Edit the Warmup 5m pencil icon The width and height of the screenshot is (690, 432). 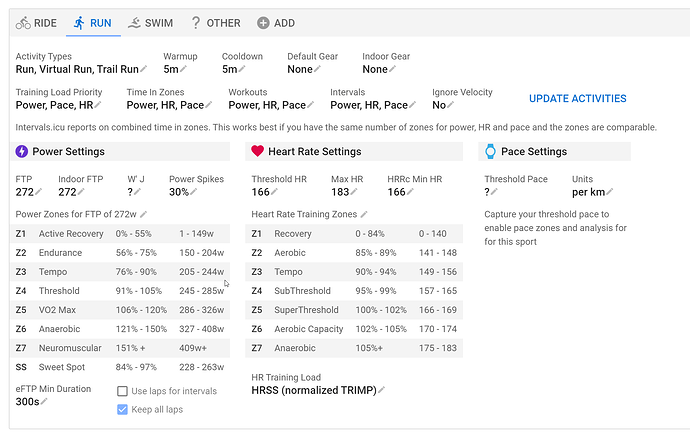(184, 69)
